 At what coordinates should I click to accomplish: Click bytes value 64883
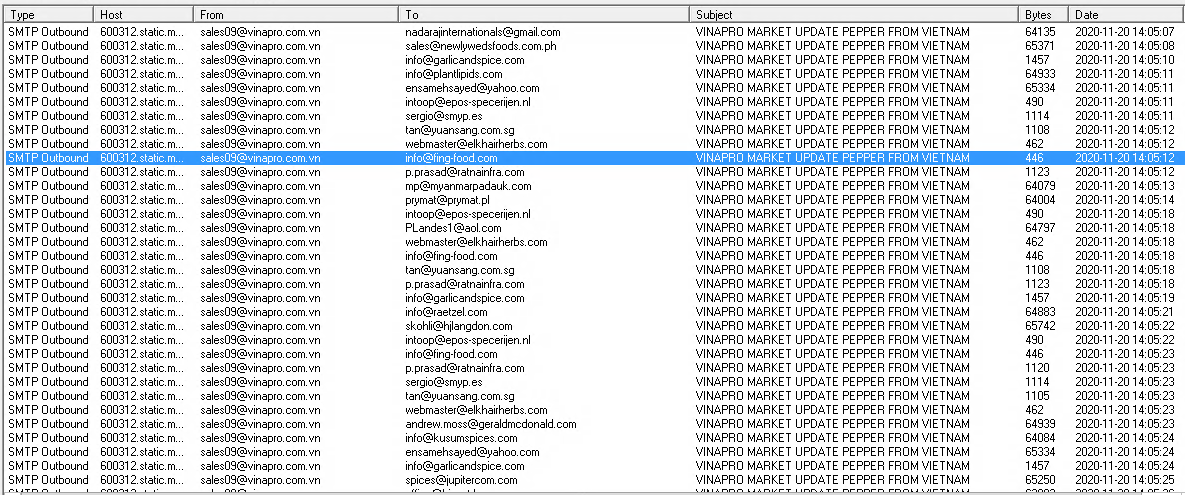click(x=1040, y=312)
